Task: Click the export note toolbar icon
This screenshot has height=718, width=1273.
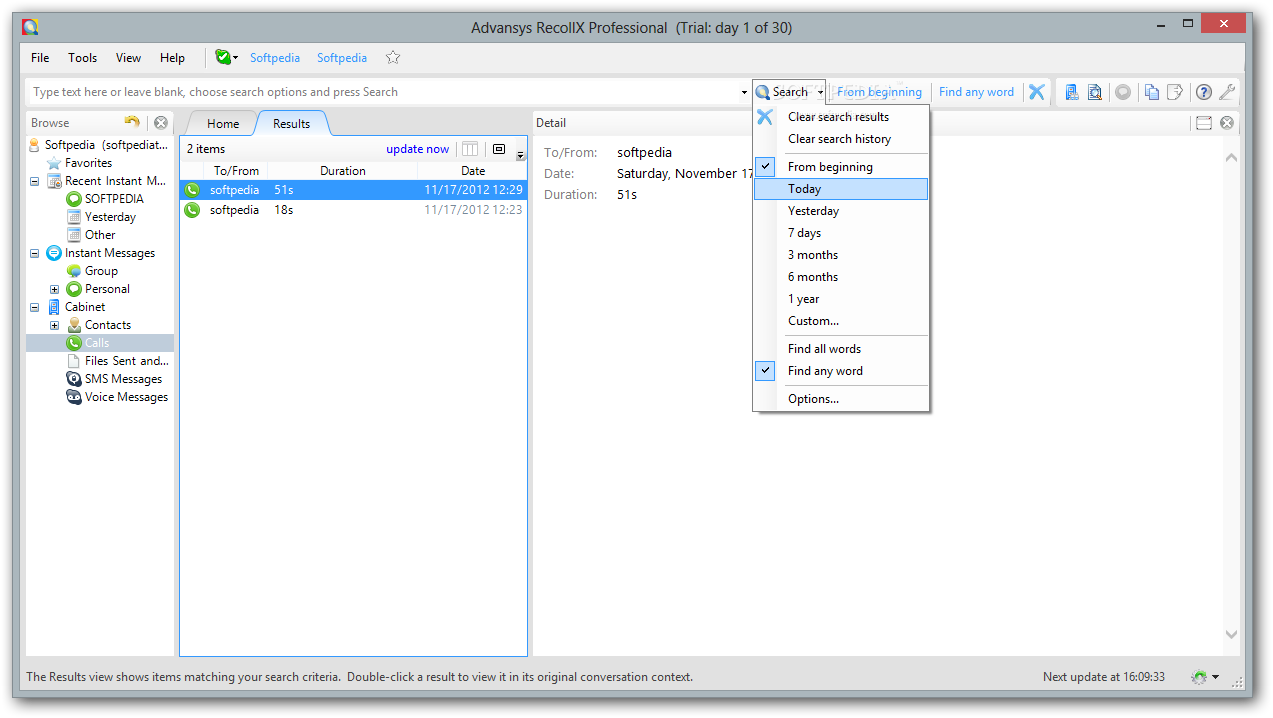Action: (1175, 92)
